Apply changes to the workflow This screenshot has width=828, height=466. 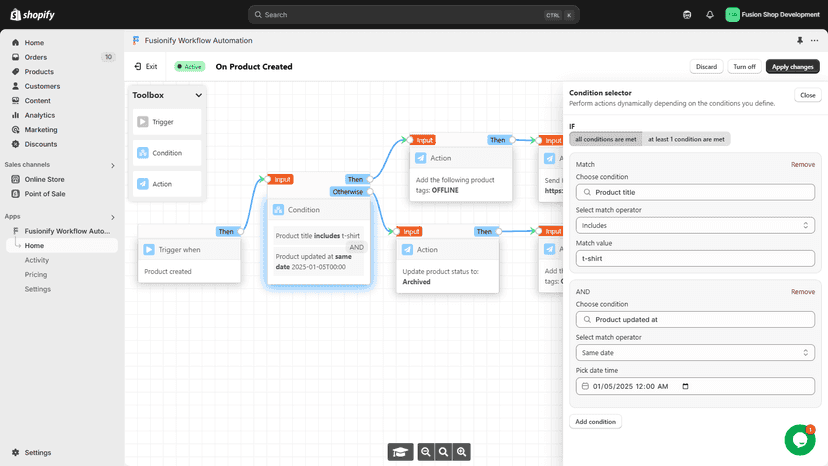point(793,67)
